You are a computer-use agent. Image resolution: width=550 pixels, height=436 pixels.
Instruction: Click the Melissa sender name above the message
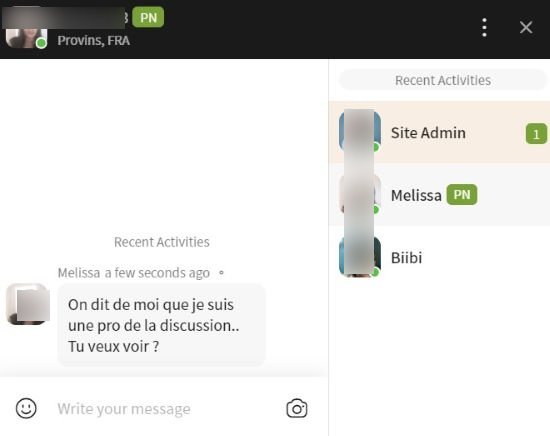click(x=79, y=273)
